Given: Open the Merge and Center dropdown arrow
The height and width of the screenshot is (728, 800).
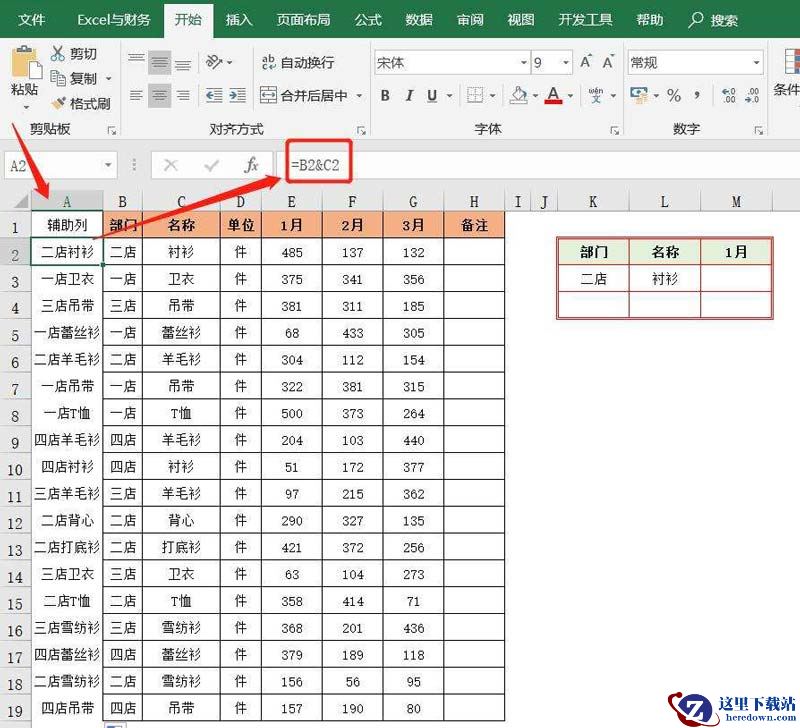Looking at the screenshot, I should 359,95.
